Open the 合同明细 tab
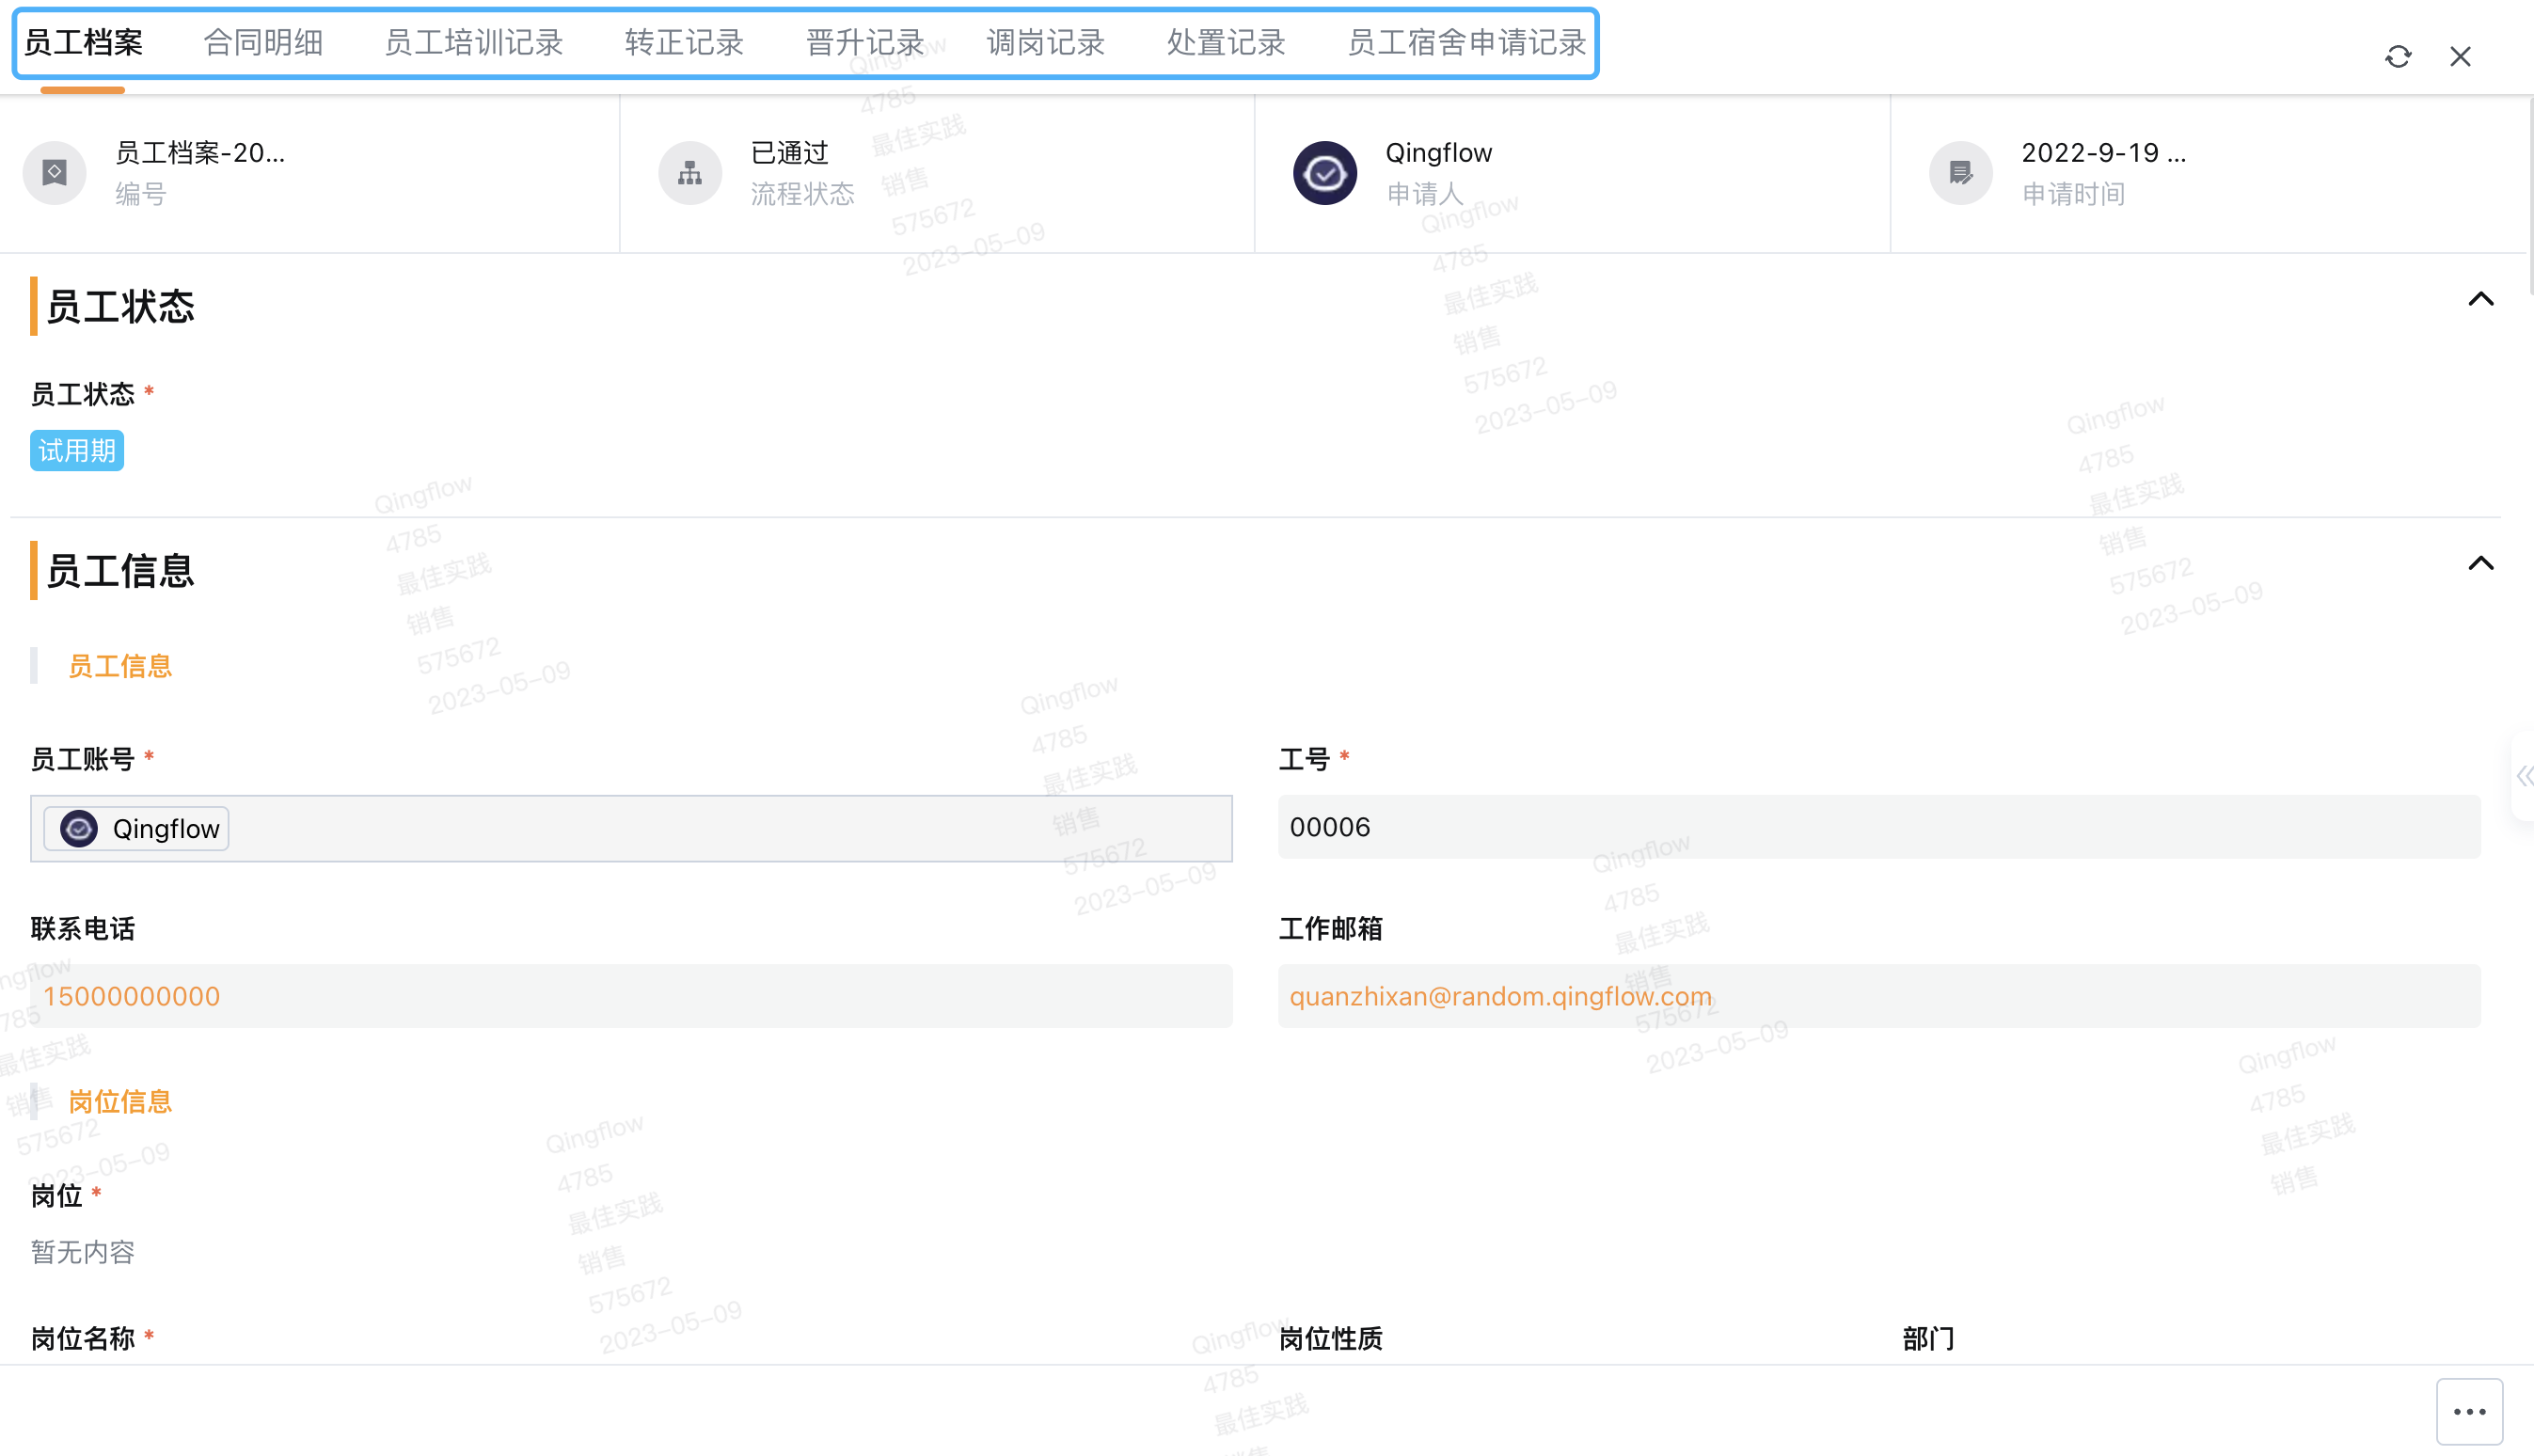 [x=264, y=43]
